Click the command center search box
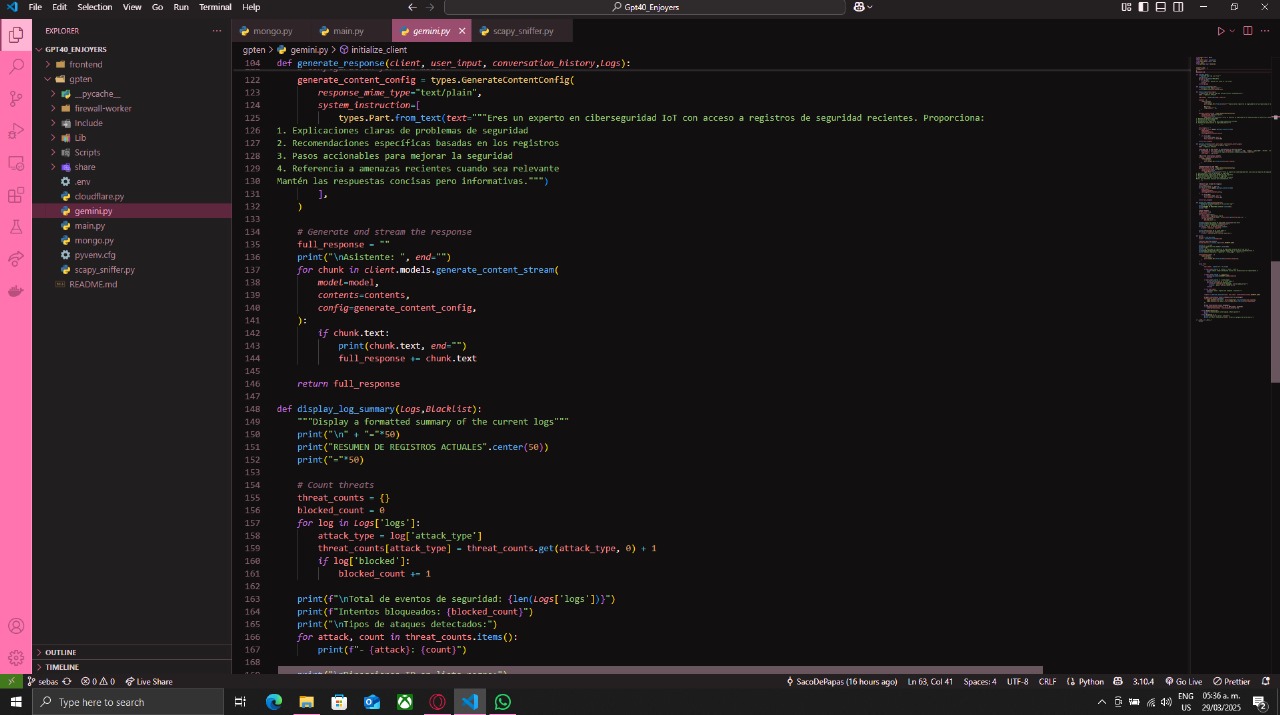1280x715 pixels. [x=644, y=7]
